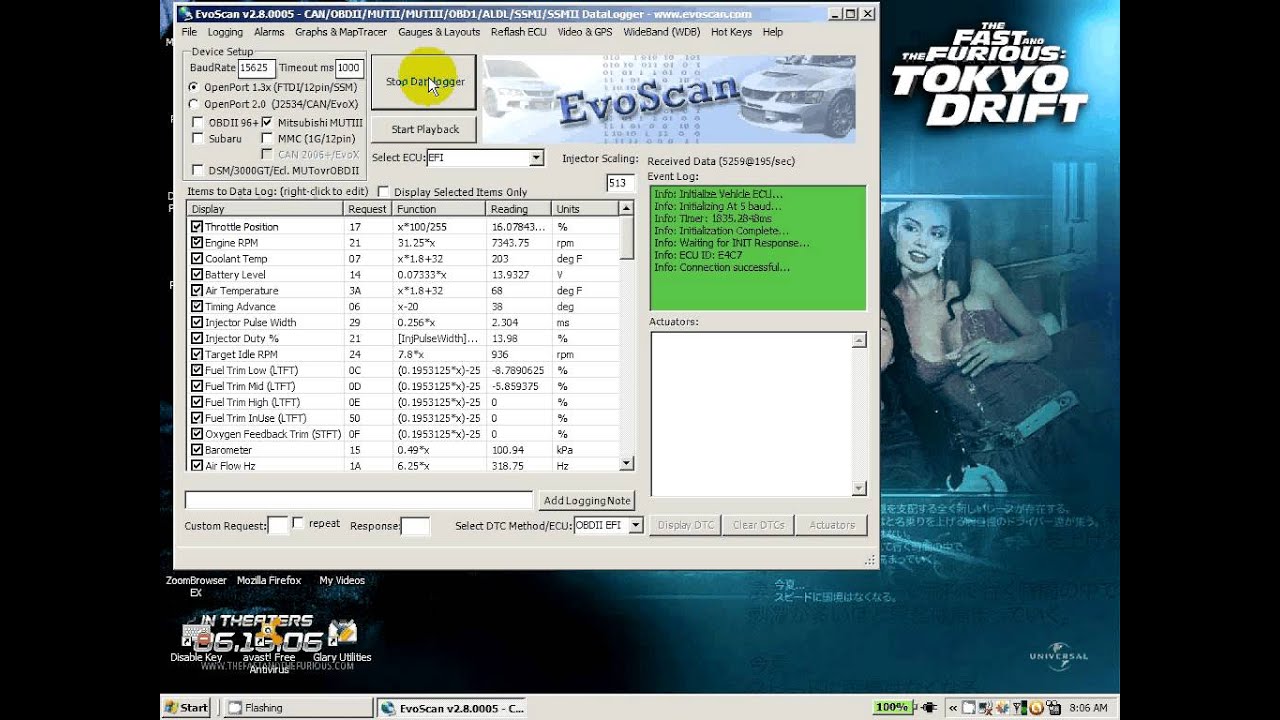Click into the BaudRate field
Viewport: 1280px width, 720px height.
click(x=256, y=68)
